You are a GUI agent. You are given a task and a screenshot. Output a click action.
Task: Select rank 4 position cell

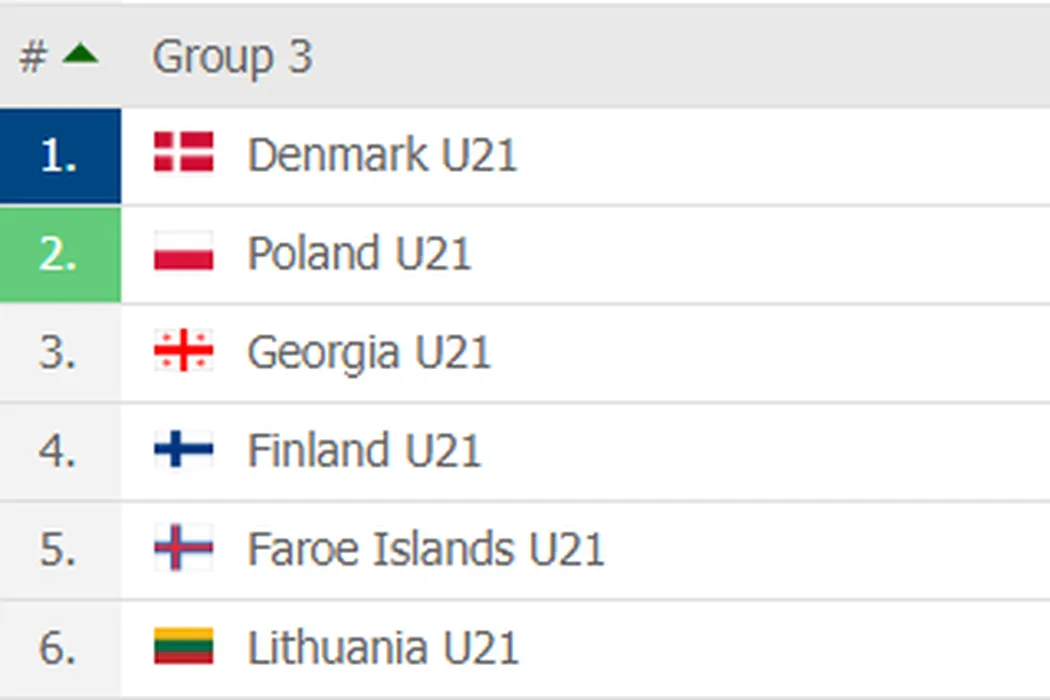point(60,451)
